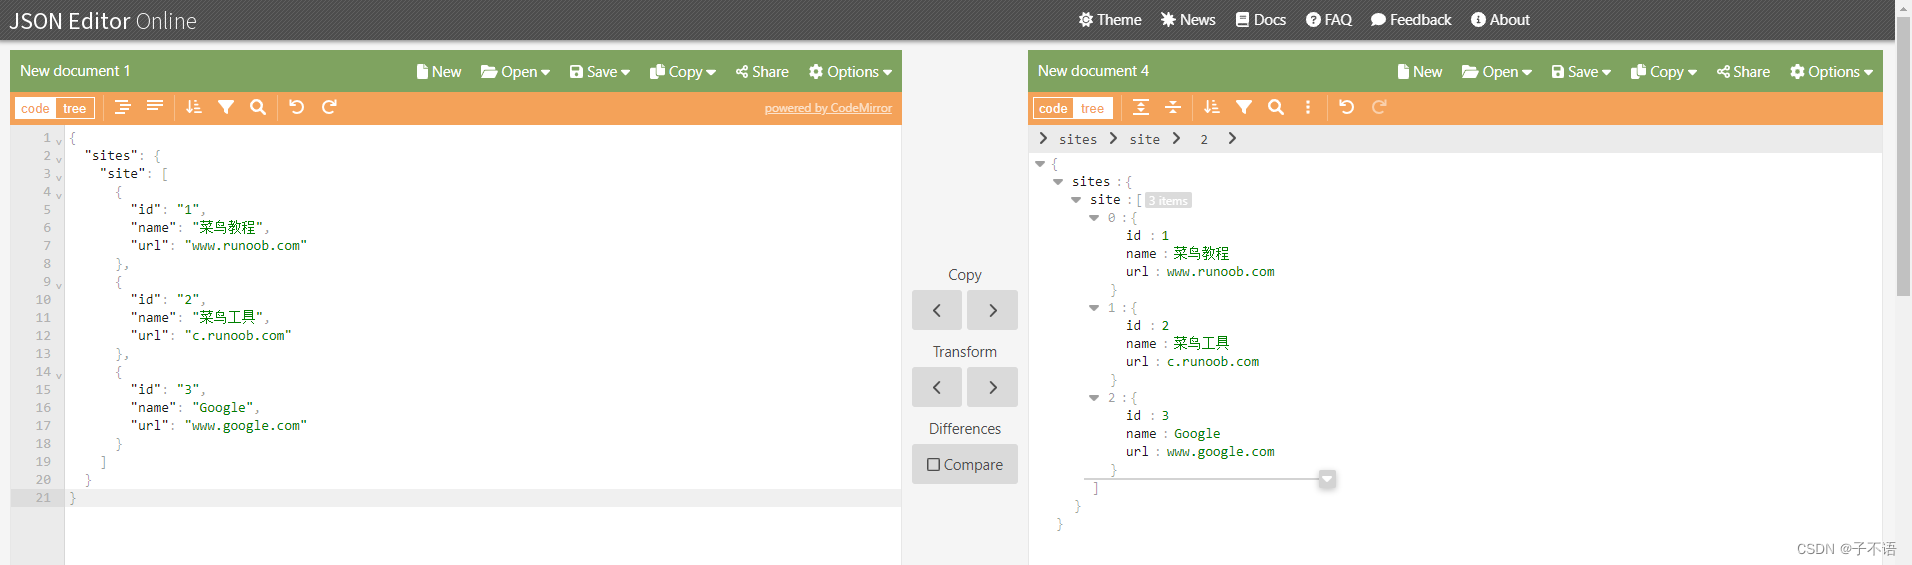The width and height of the screenshot is (1912, 565).
Task: Edit the New document 1 title
Action: (75, 71)
